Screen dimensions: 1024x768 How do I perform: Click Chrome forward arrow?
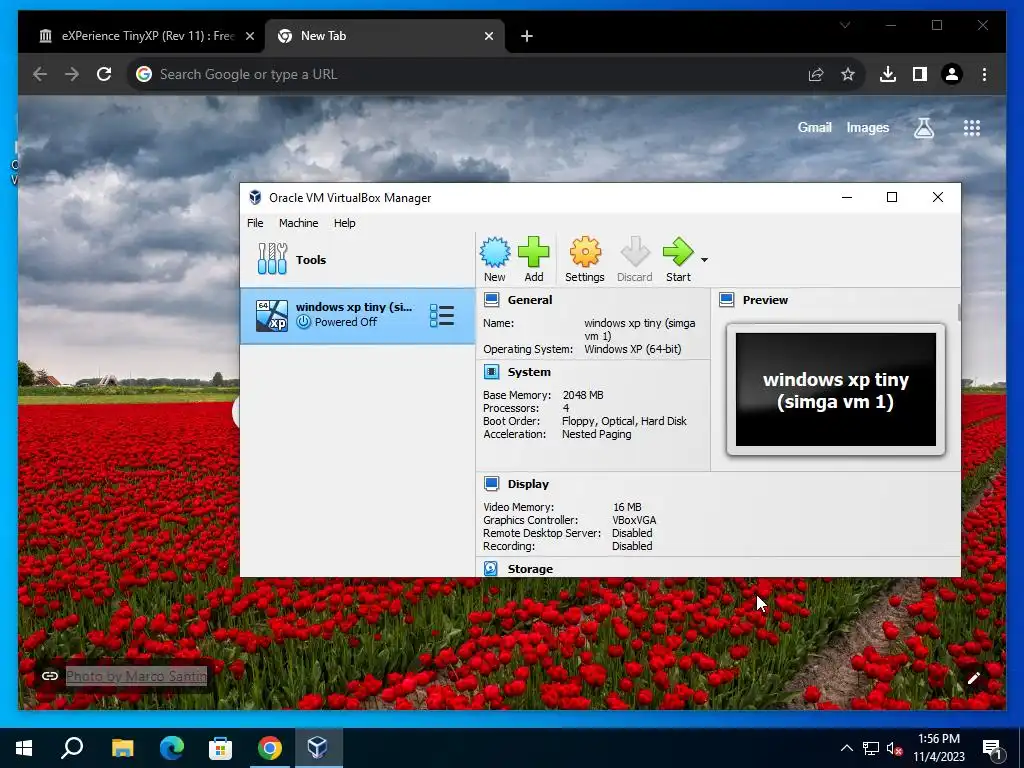point(72,74)
